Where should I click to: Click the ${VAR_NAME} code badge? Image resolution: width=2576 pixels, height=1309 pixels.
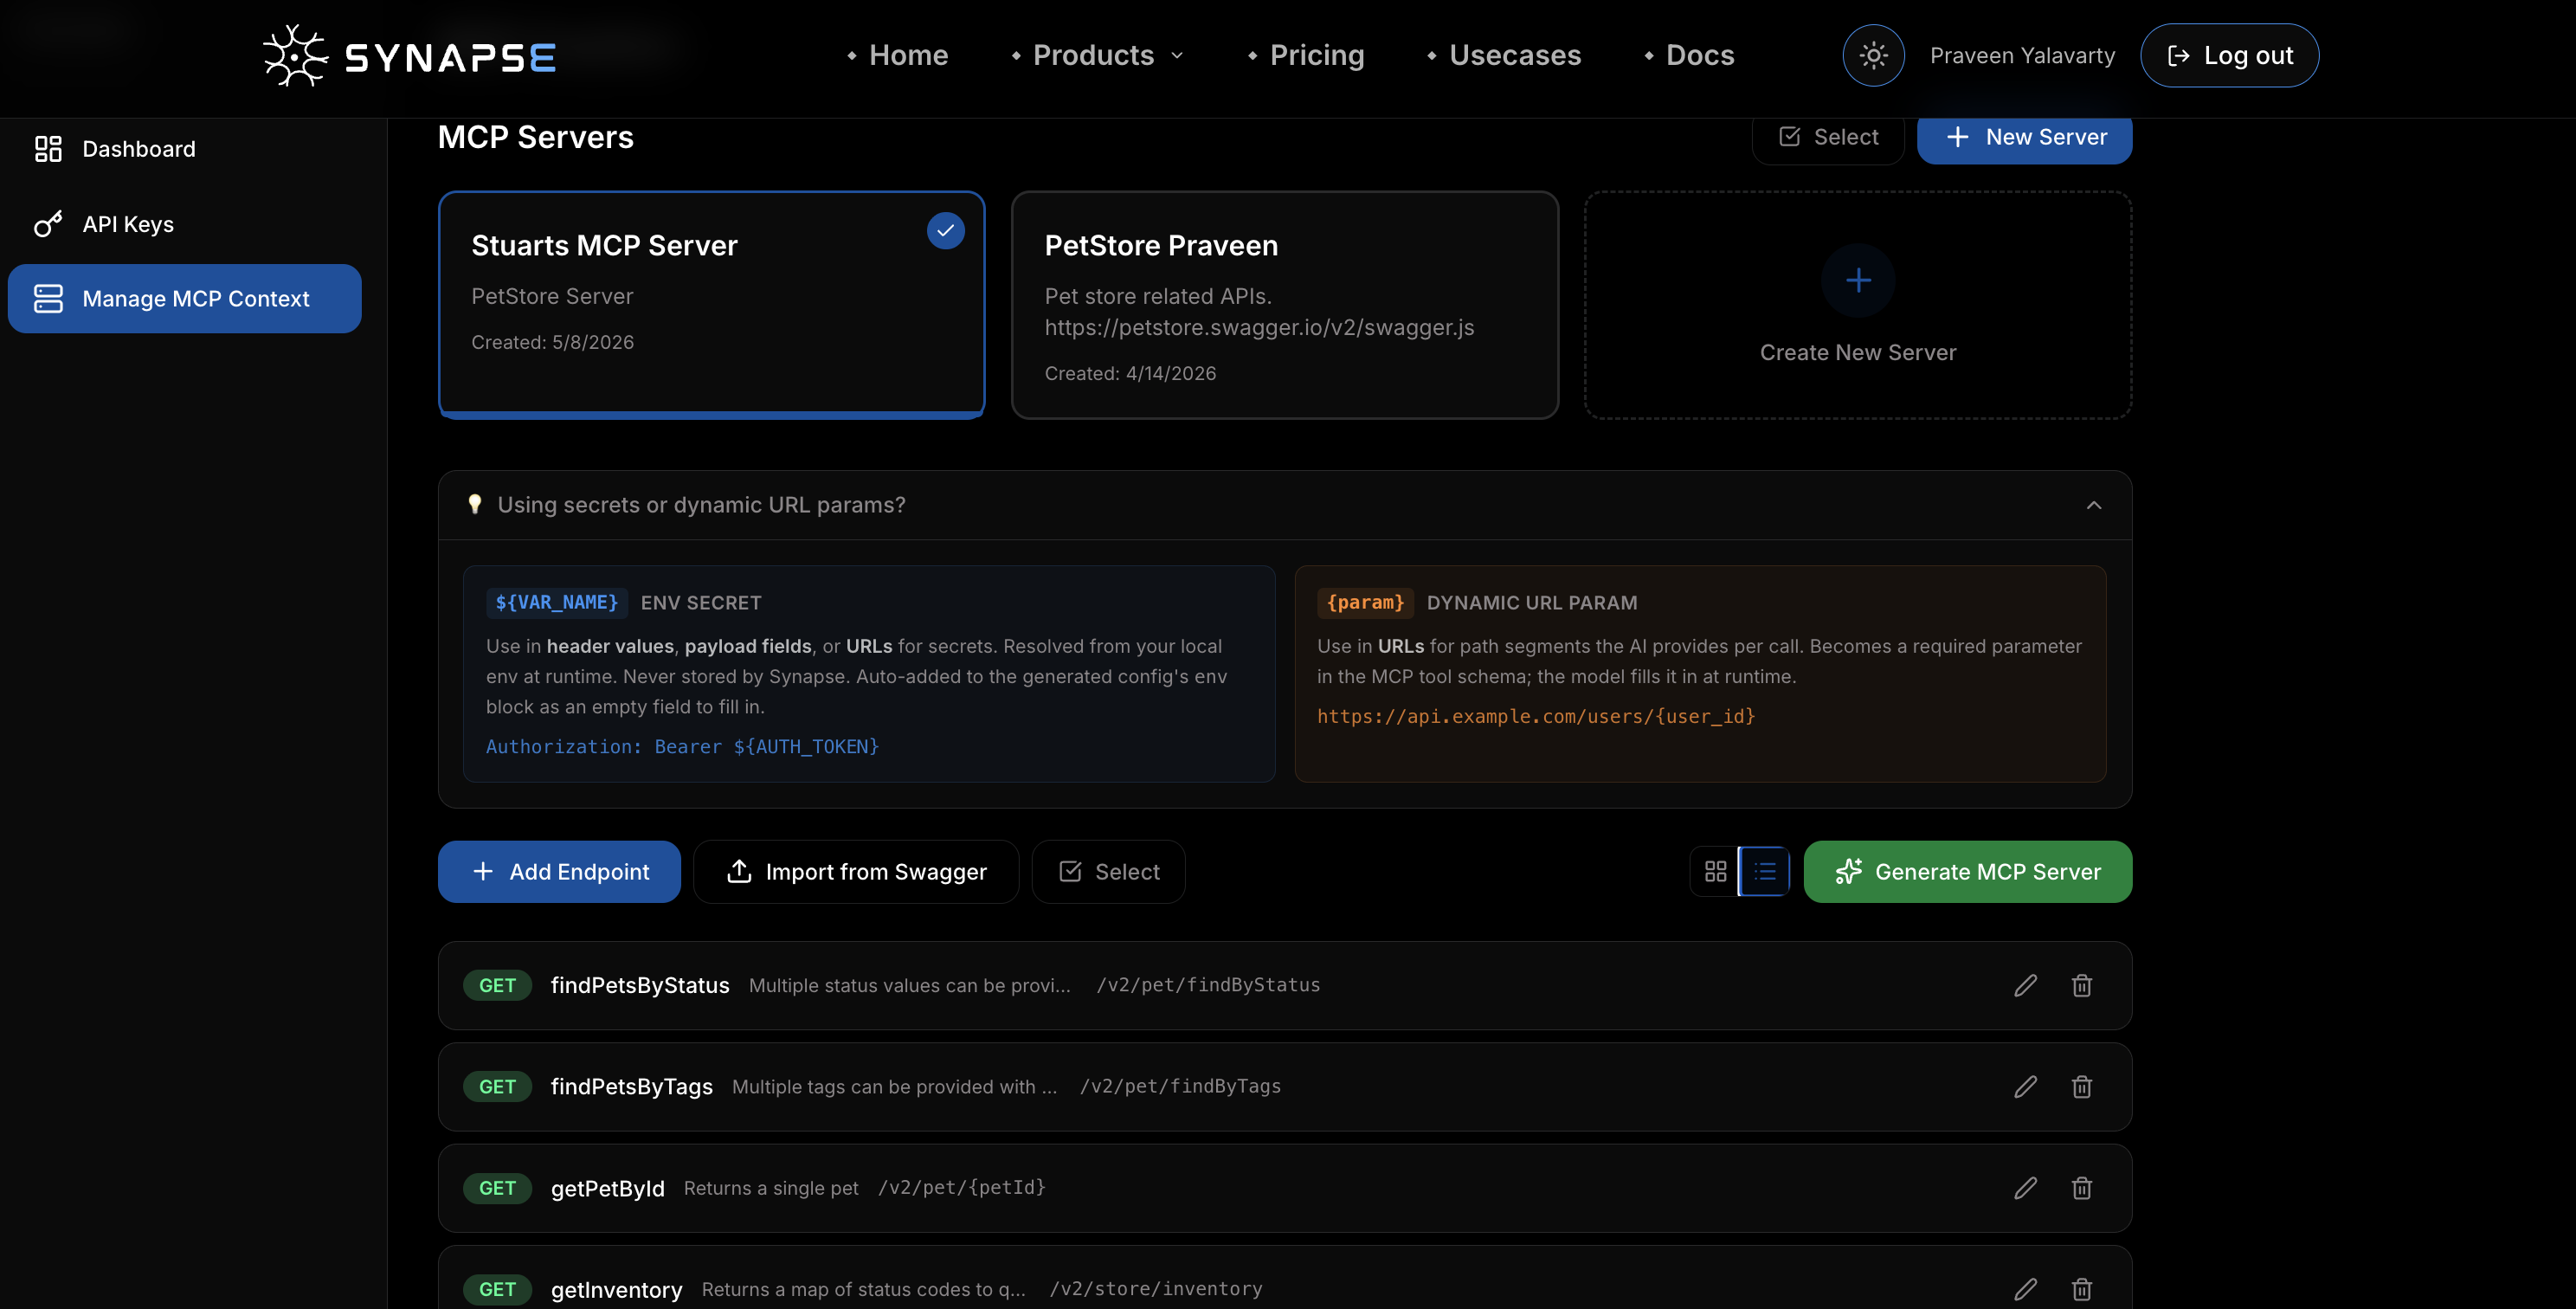[x=557, y=602]
